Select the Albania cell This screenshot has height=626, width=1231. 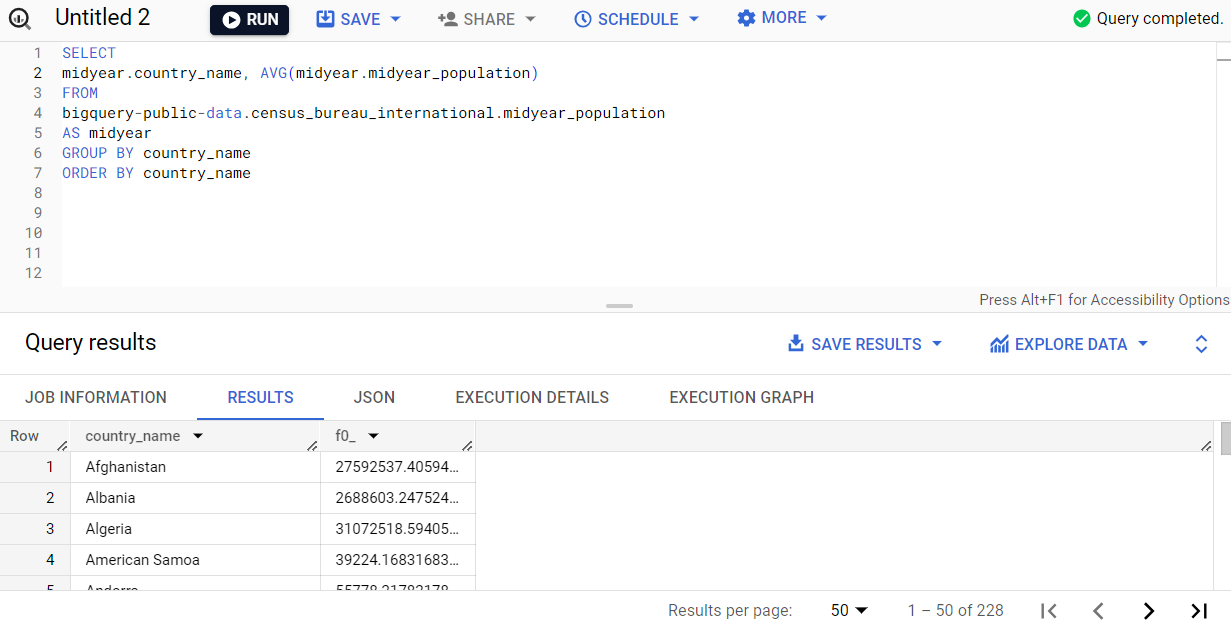pyautogui.click(x=195, y=498)
